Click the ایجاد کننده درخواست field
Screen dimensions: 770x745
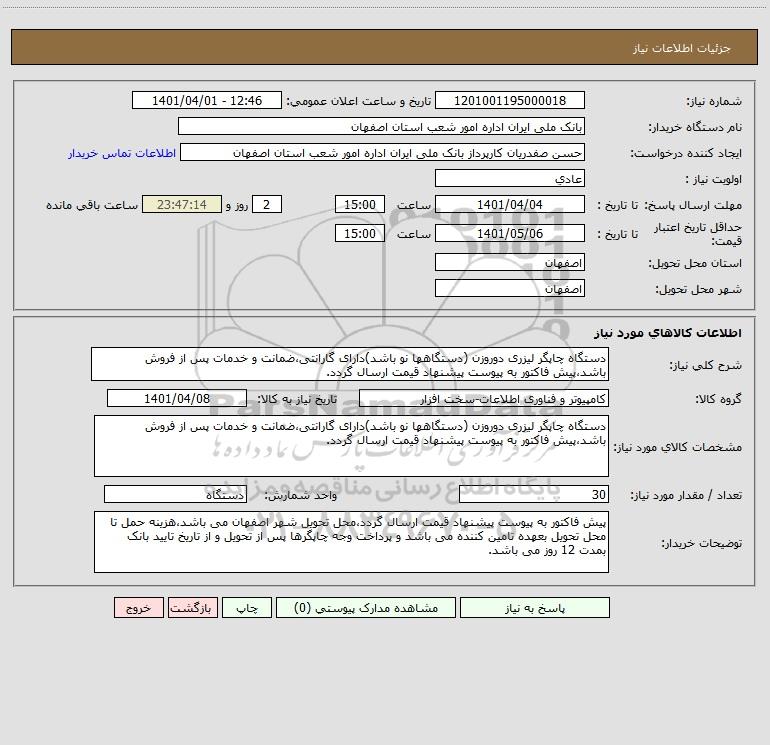click(x=383, y=153)
